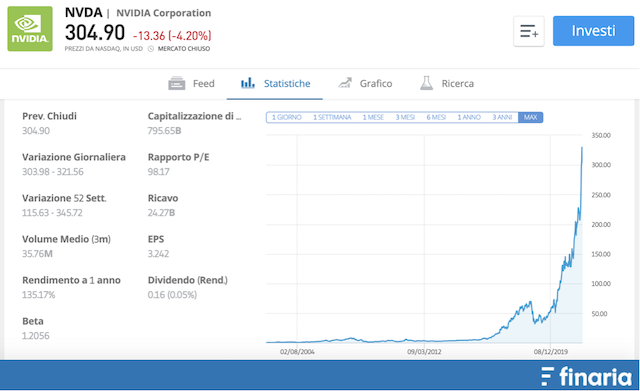Click the Statistiche bar chart icon
This screenshot has width=640, height=391.
click(x=247, y=83)
